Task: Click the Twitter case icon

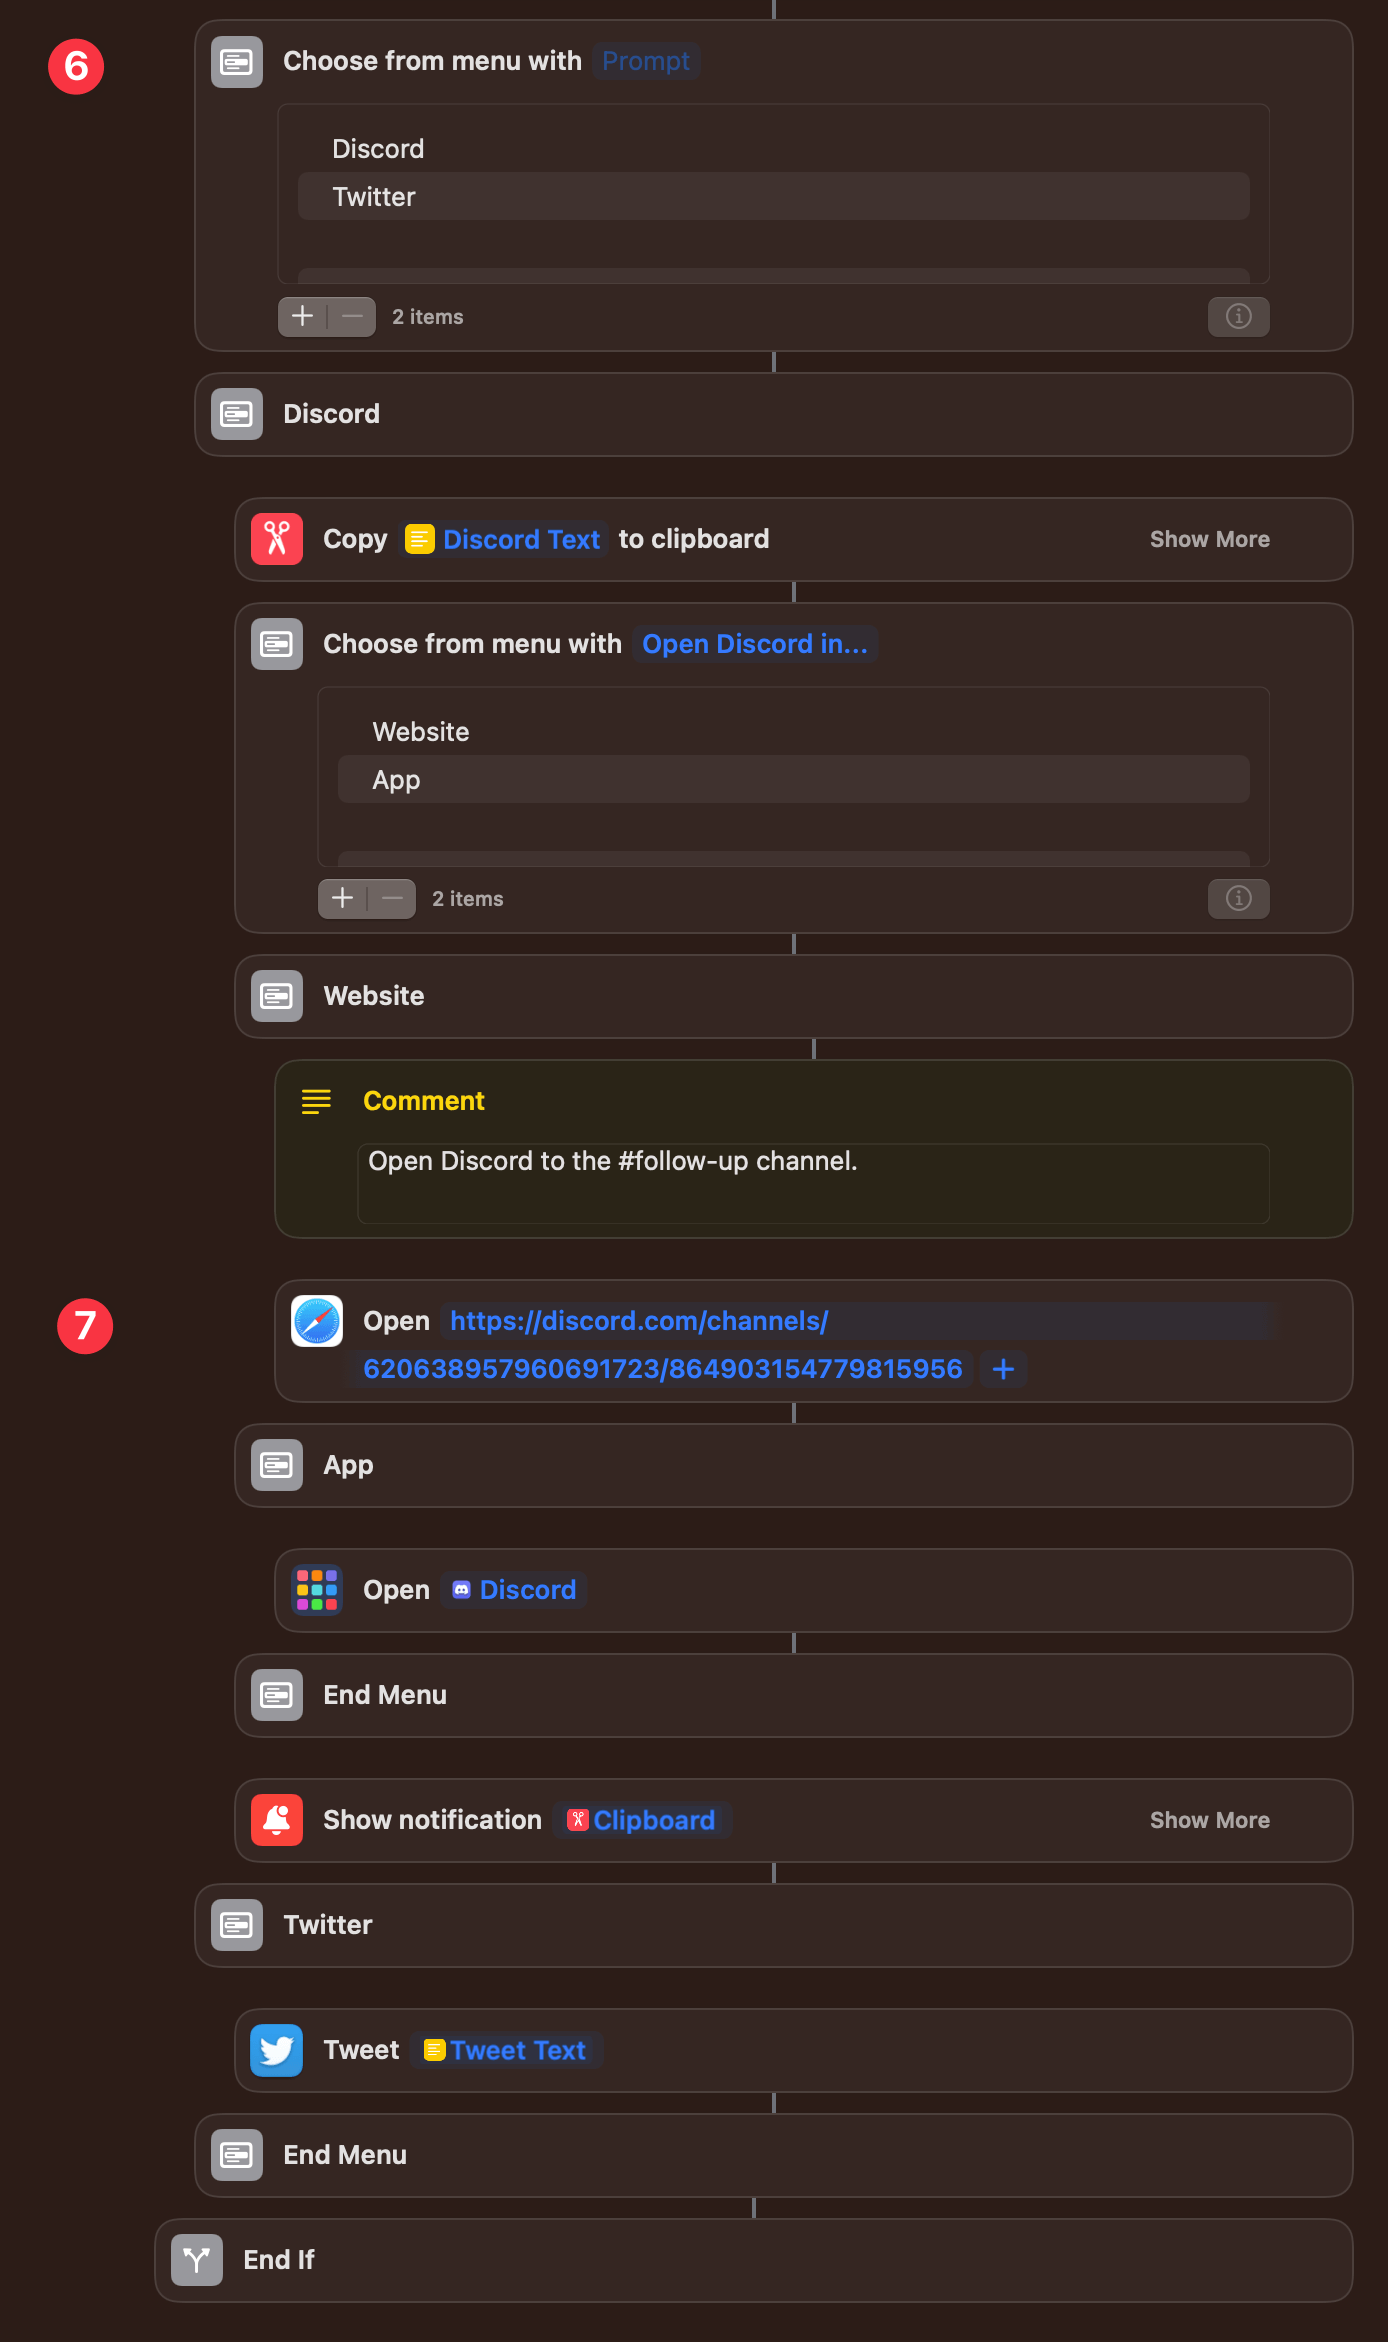Action: (x=237, y=1925)
